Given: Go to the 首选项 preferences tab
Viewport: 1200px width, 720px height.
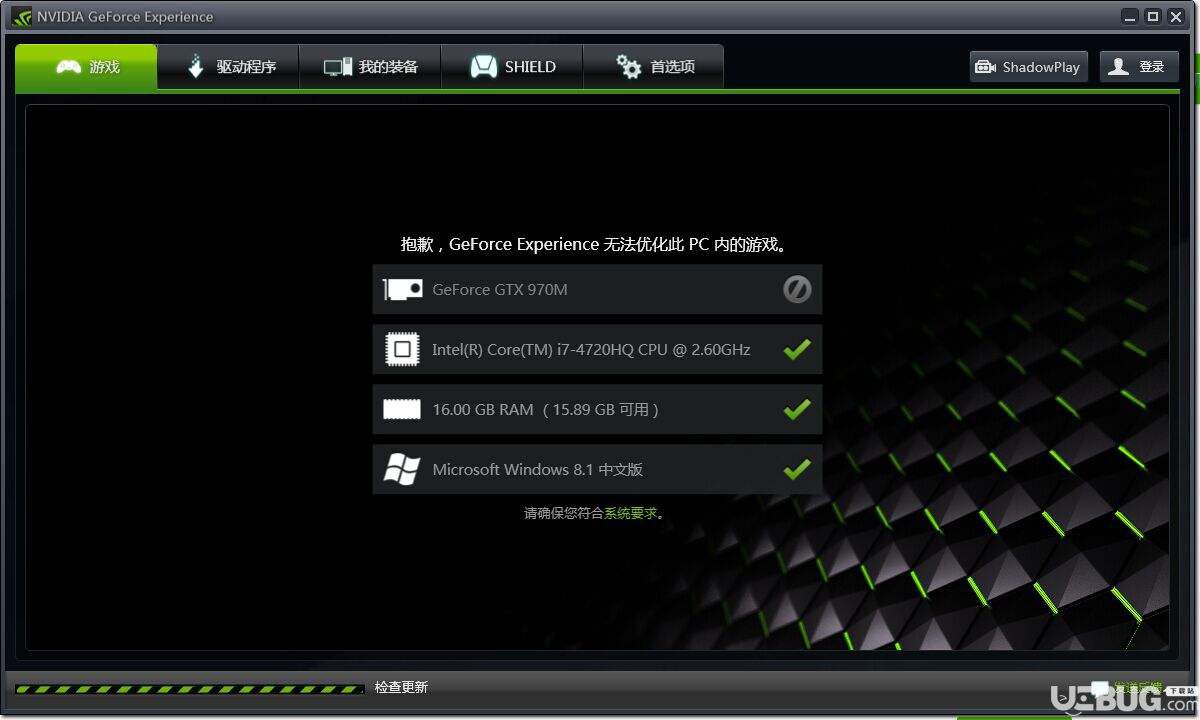Looking at the screenshot, I should pos(654,67).
